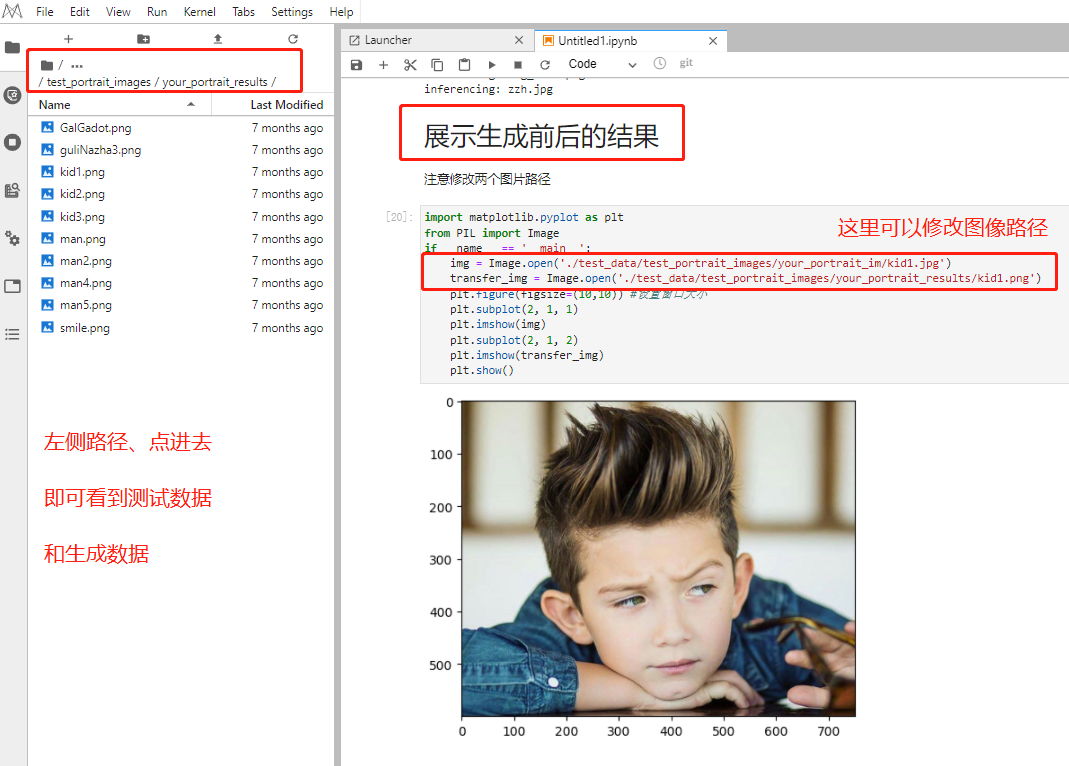Select kid1.png in file list

coord(181,172)
